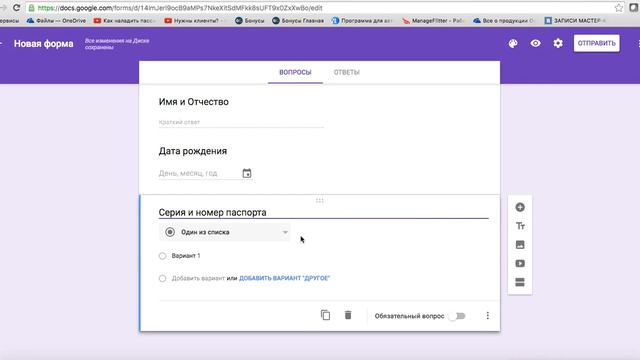Open the calendar date picker icon

[247, 173]
